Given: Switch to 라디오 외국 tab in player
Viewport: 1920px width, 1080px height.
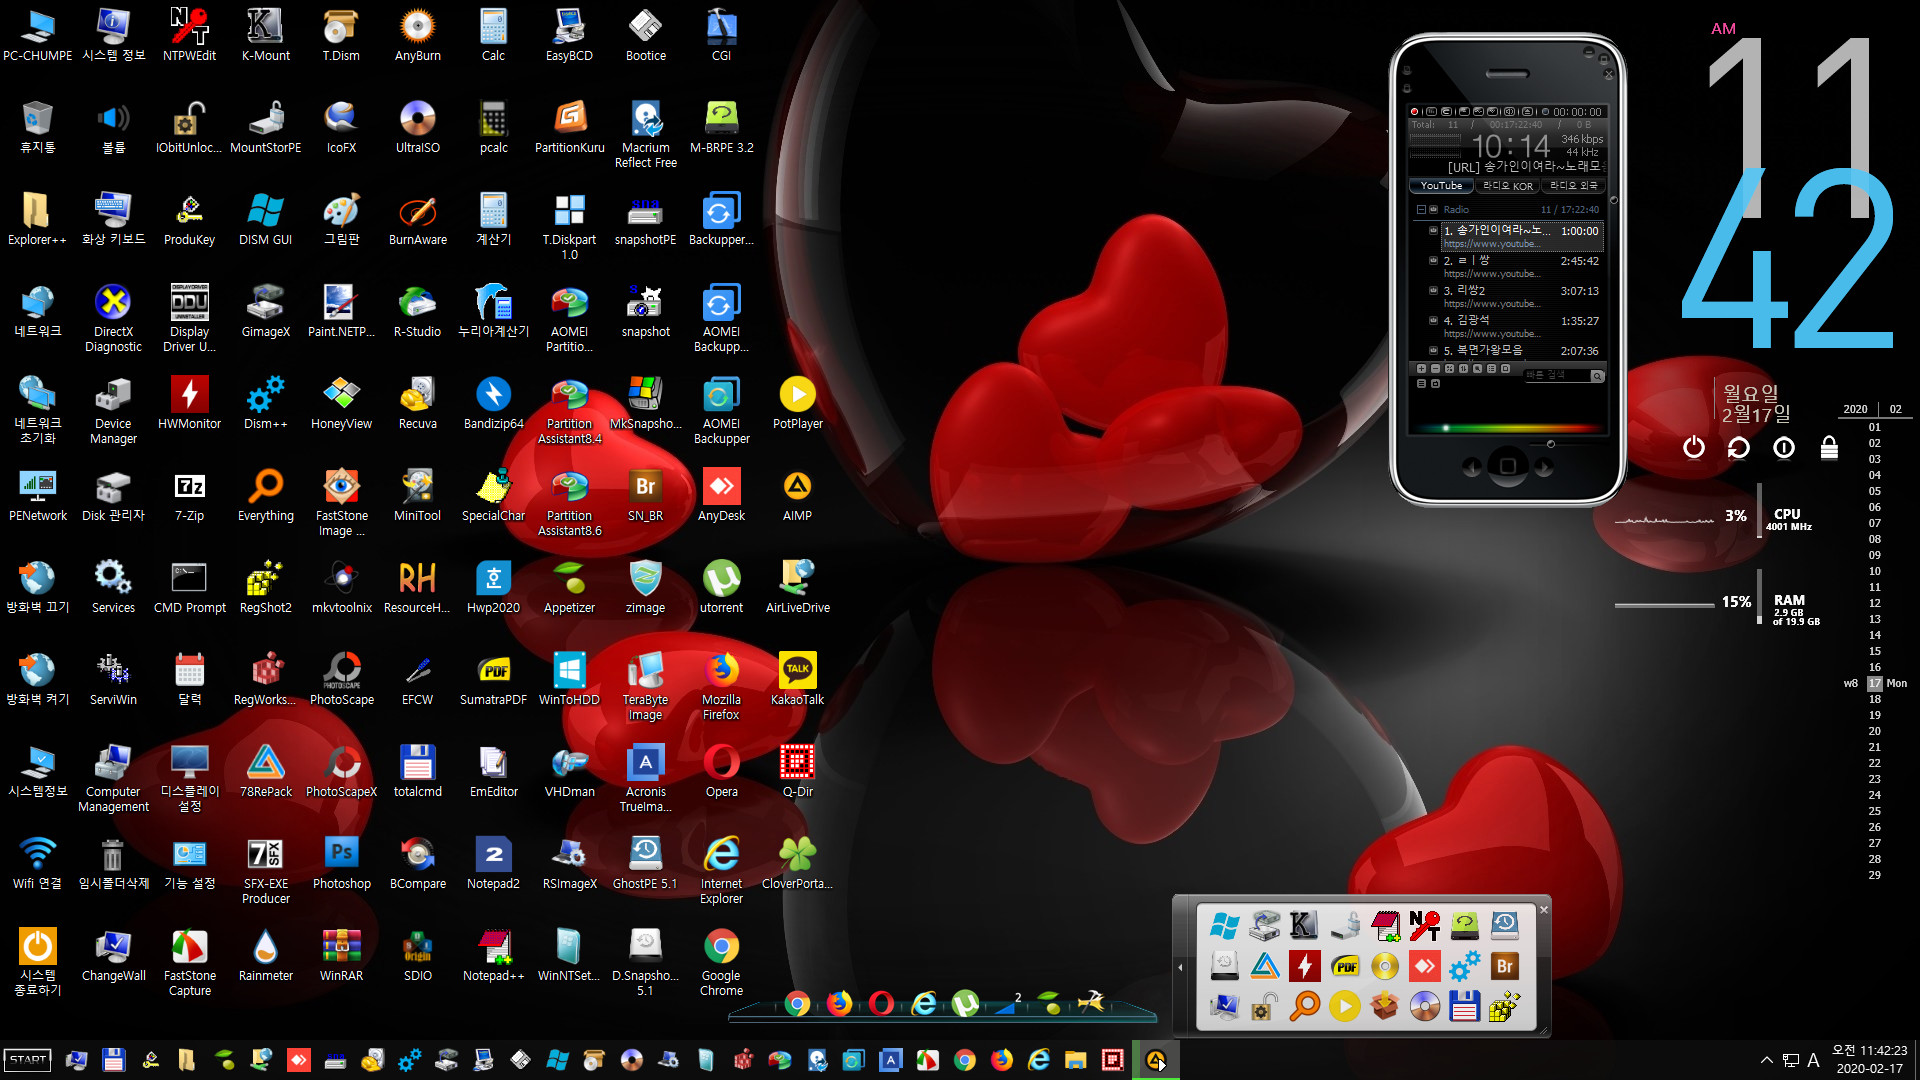Looking at the screenshot, I should (x=1573, y=186).
